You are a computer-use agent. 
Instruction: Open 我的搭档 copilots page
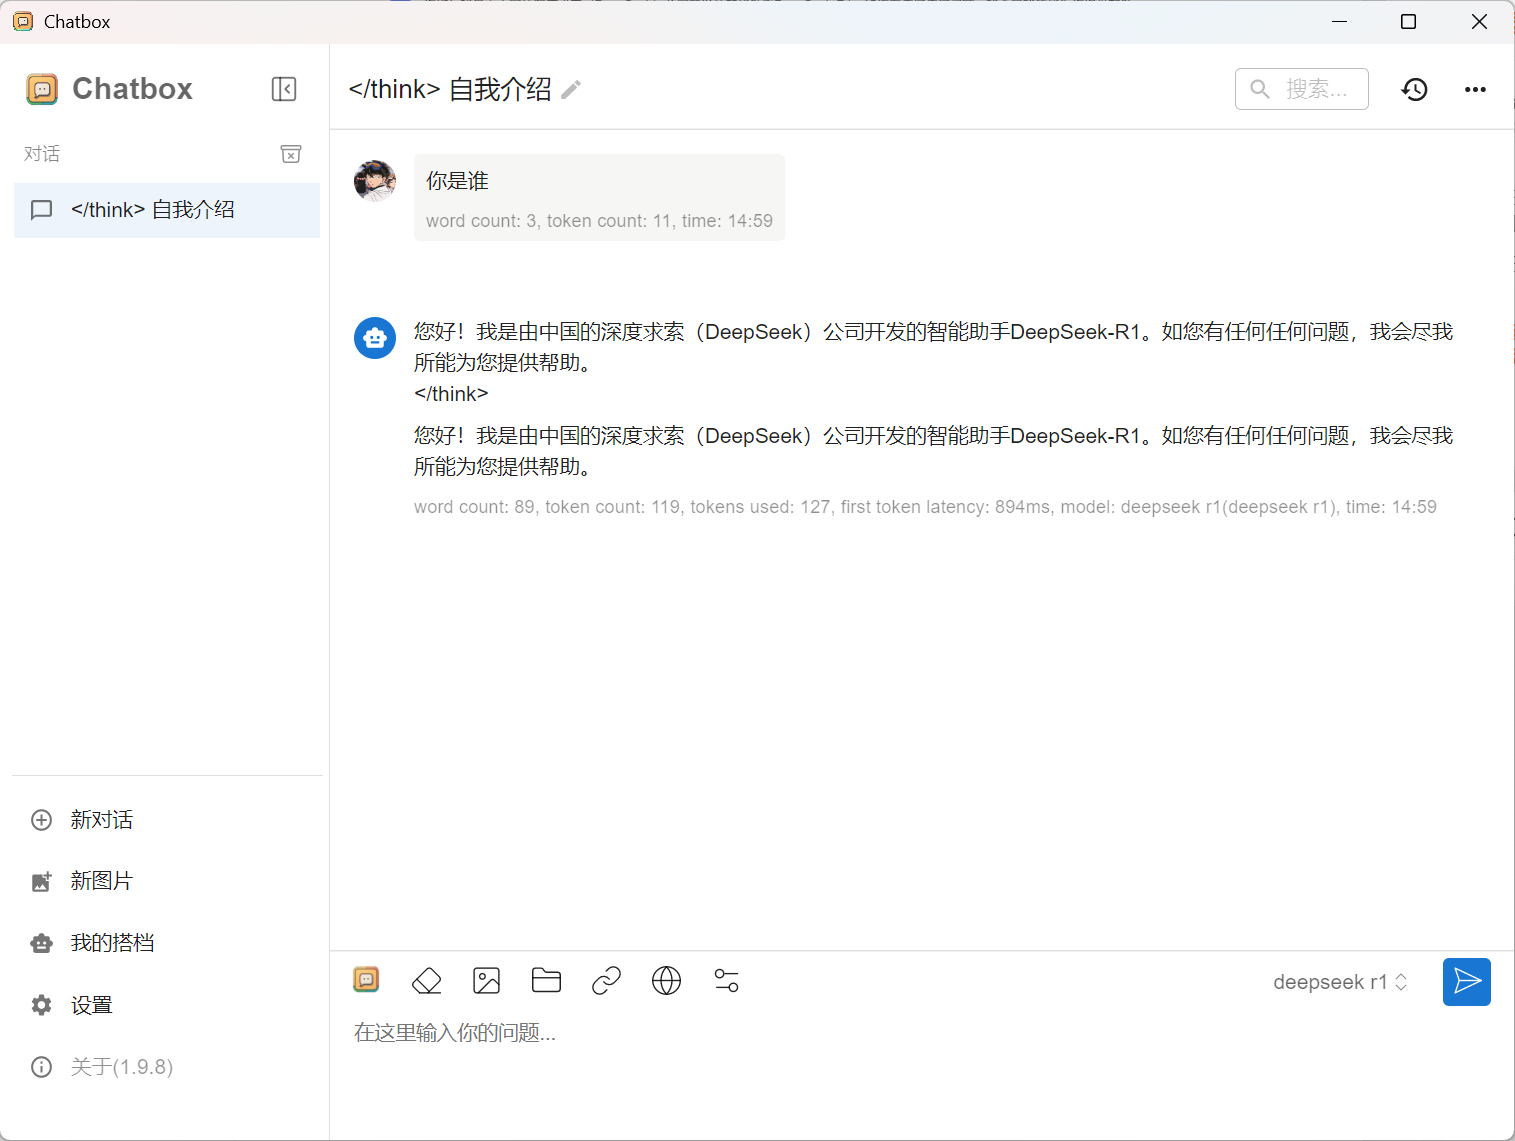click(x=112, y=943)
